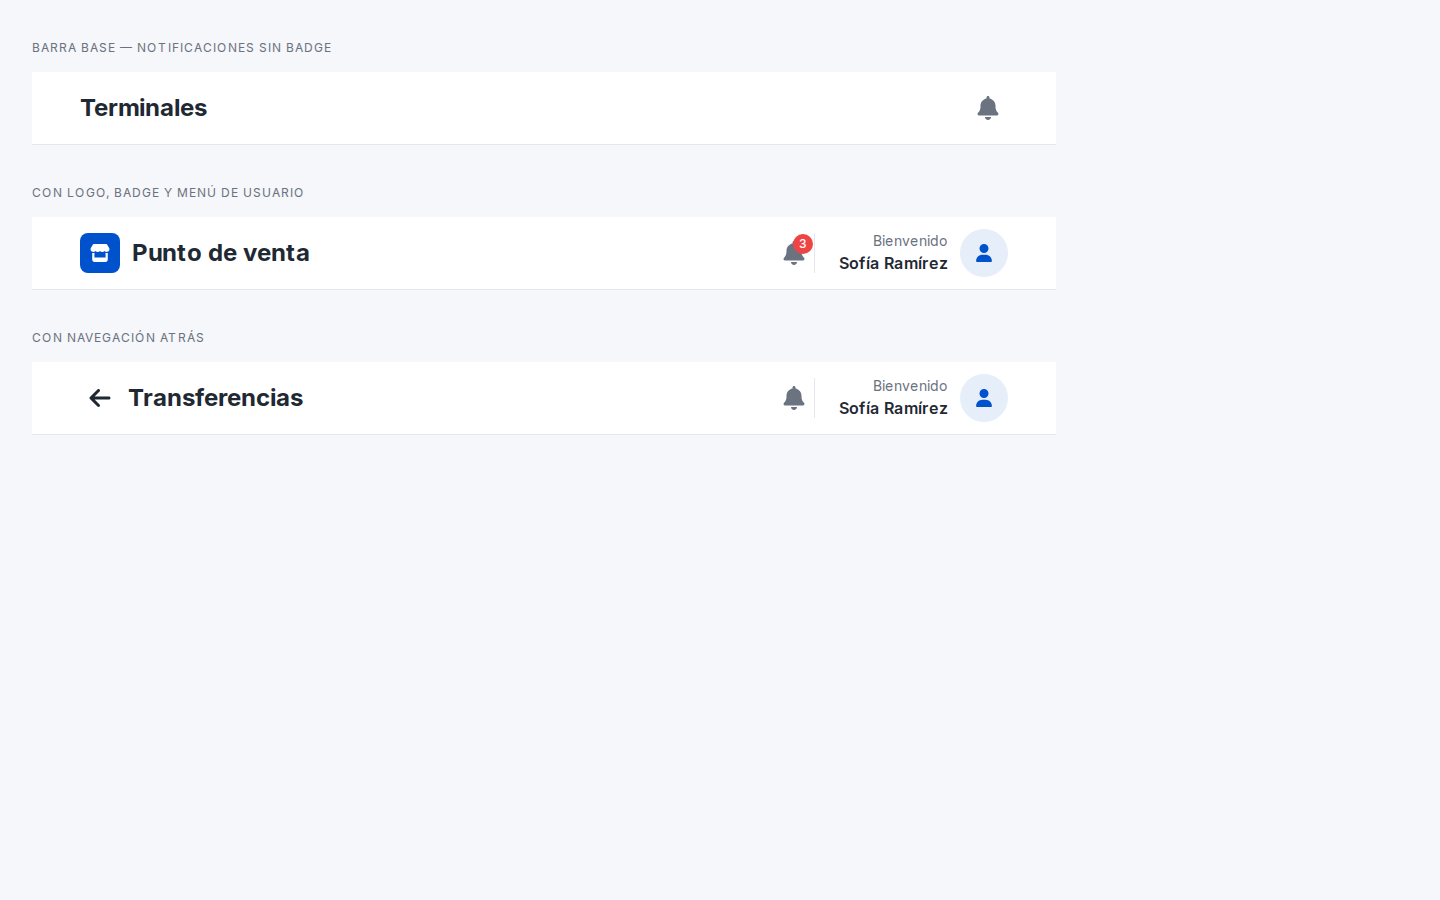
Task: Select Sofía Ramírez name in Transferencias bar
Action: click(893, 409)
